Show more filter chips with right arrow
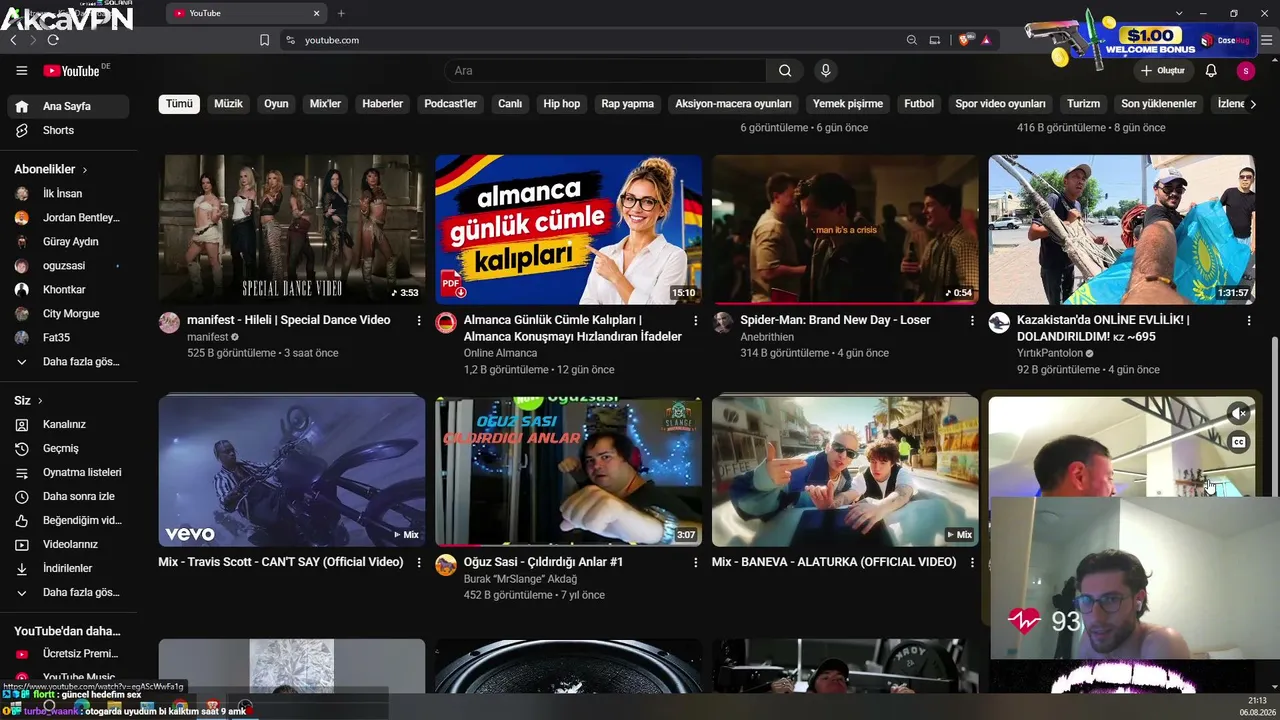 pos(1253,104)
